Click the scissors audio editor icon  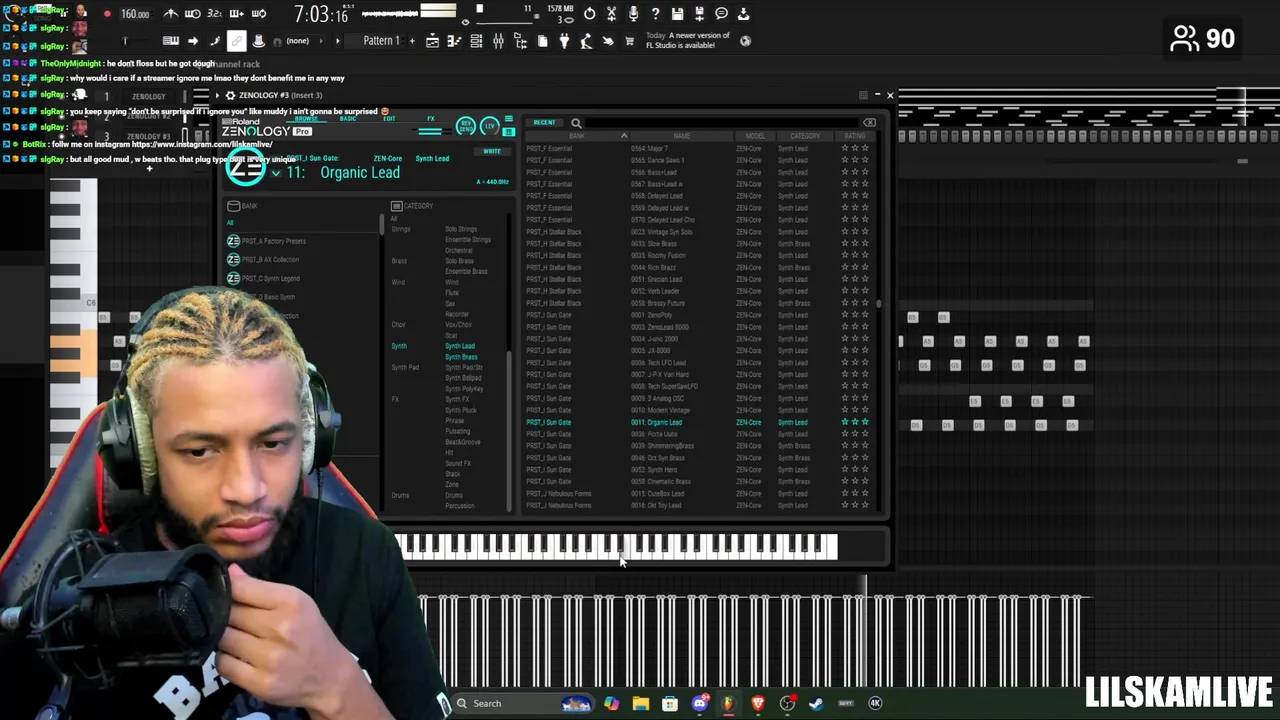coord(611,14)
